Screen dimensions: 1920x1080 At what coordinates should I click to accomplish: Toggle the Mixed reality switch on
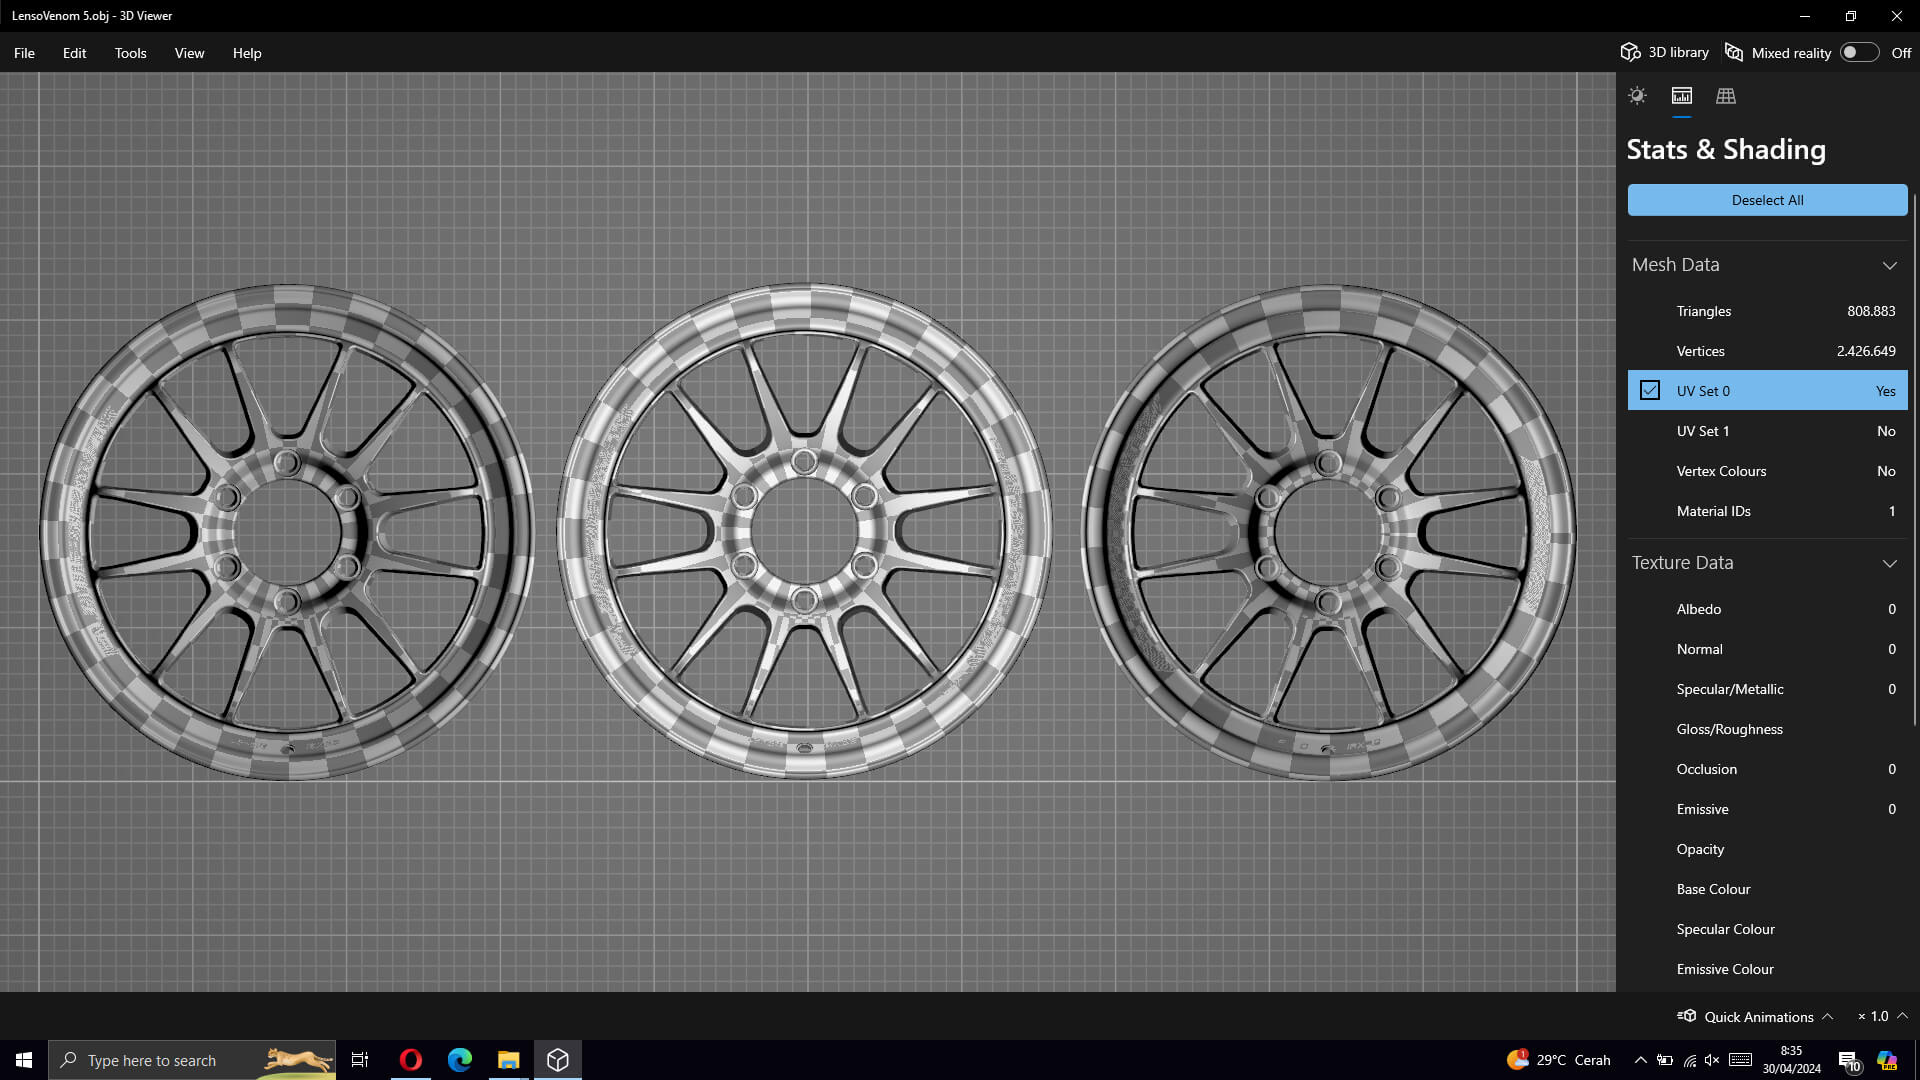1858,53
